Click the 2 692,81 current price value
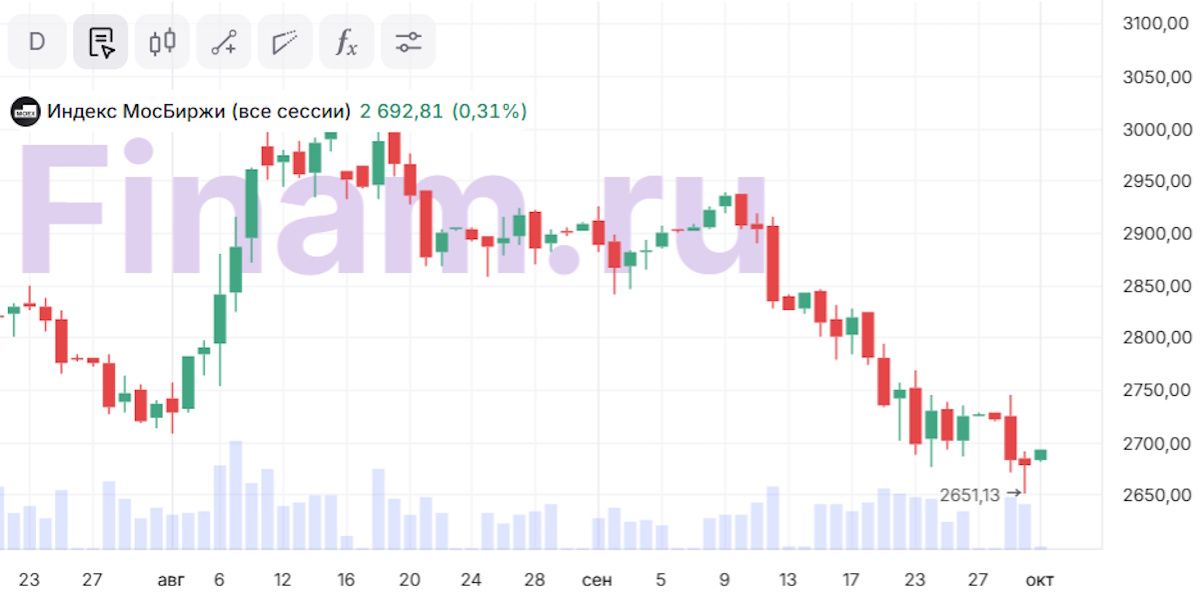 [x=401, y=112]
